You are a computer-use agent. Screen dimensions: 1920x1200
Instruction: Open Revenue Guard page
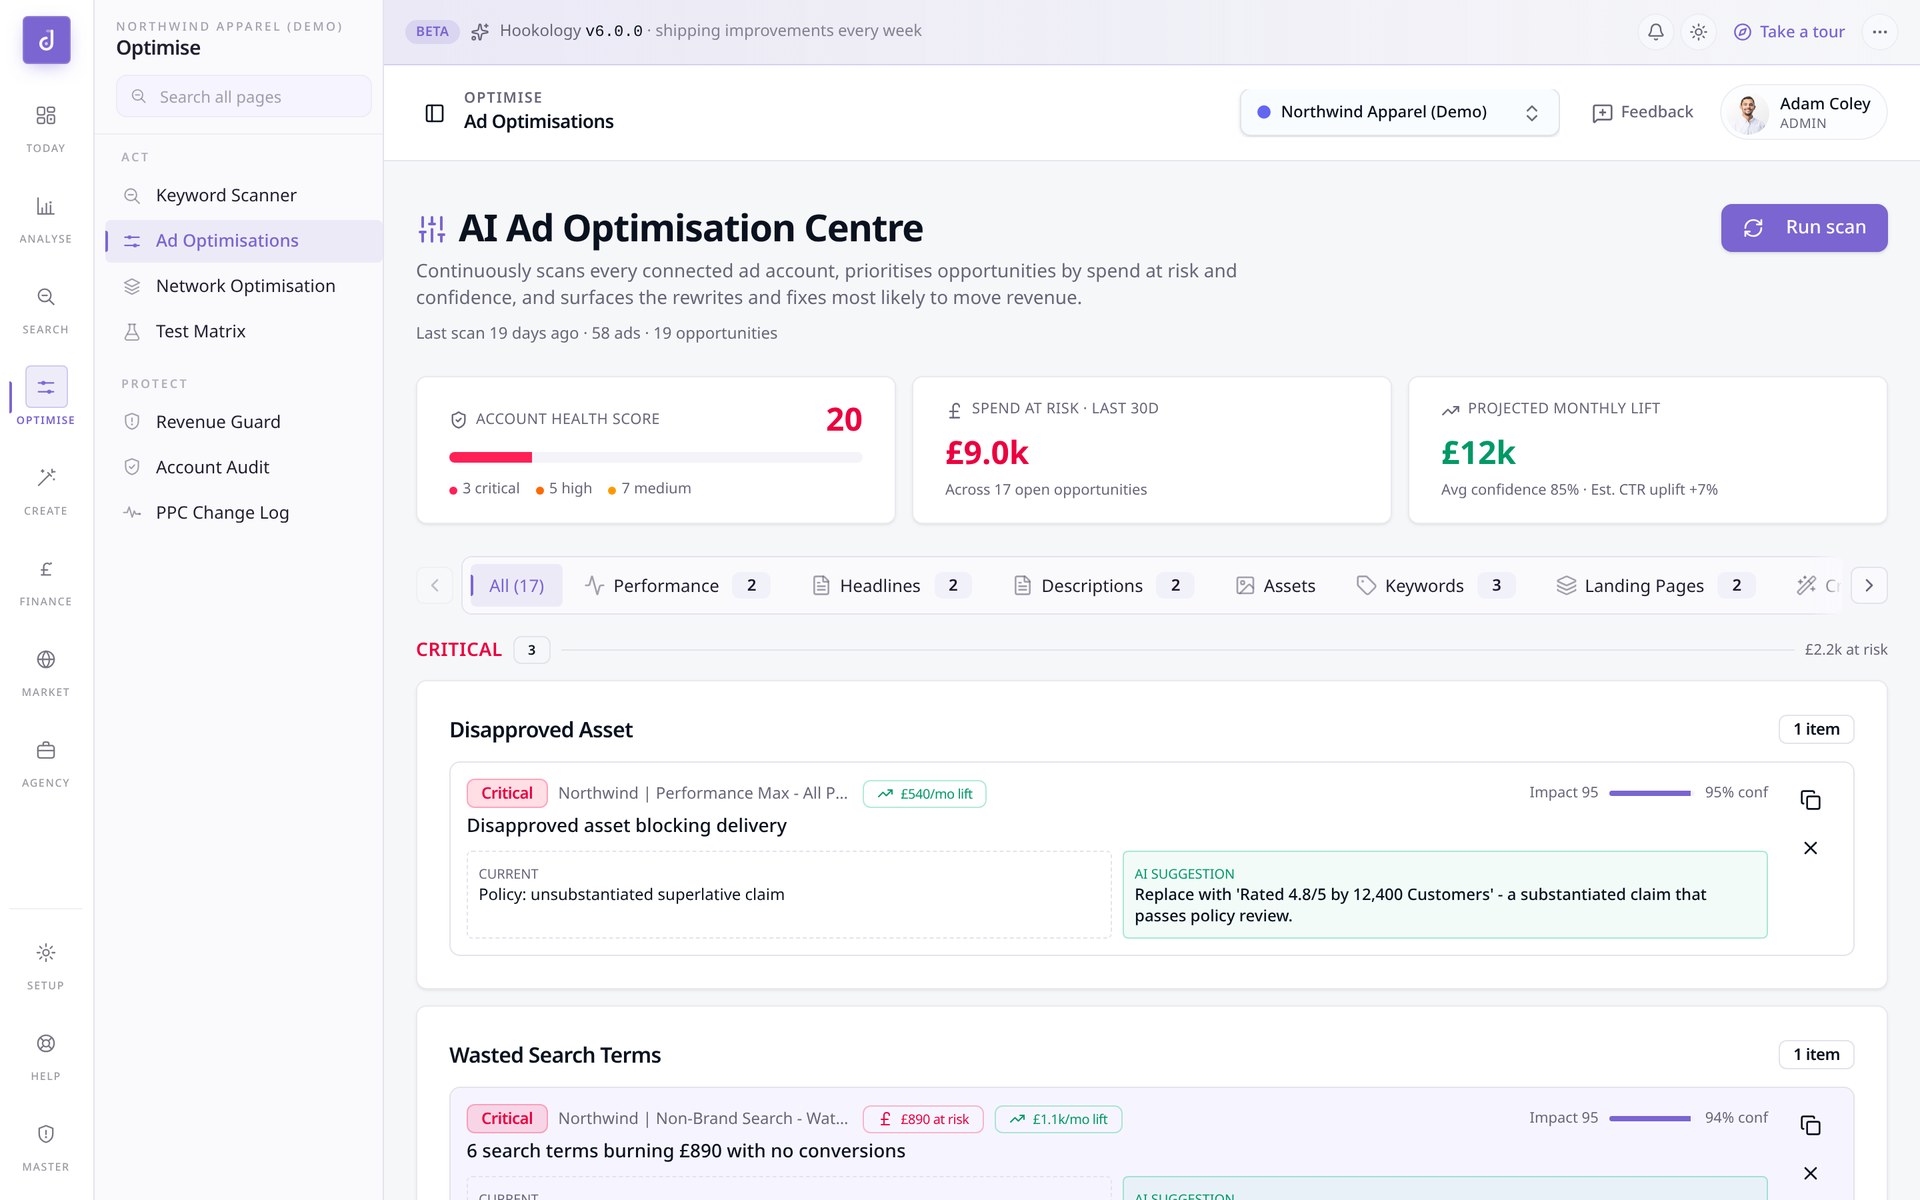coord(244,422)
